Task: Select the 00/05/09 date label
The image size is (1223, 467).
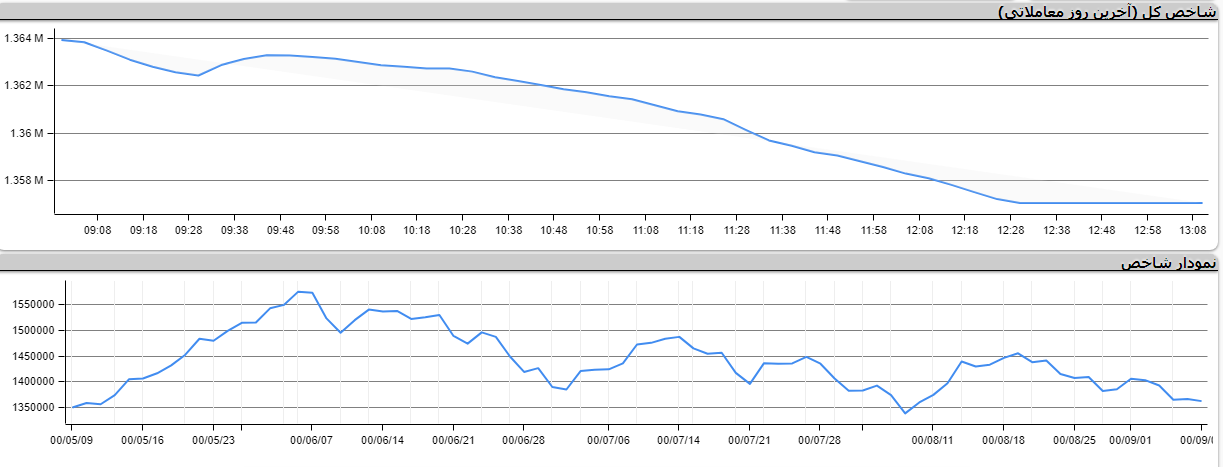Action: coord(73,438)
